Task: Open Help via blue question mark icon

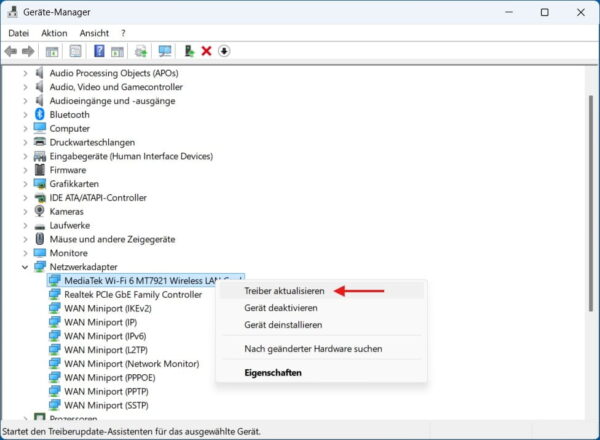Action: tap(99, 51)
